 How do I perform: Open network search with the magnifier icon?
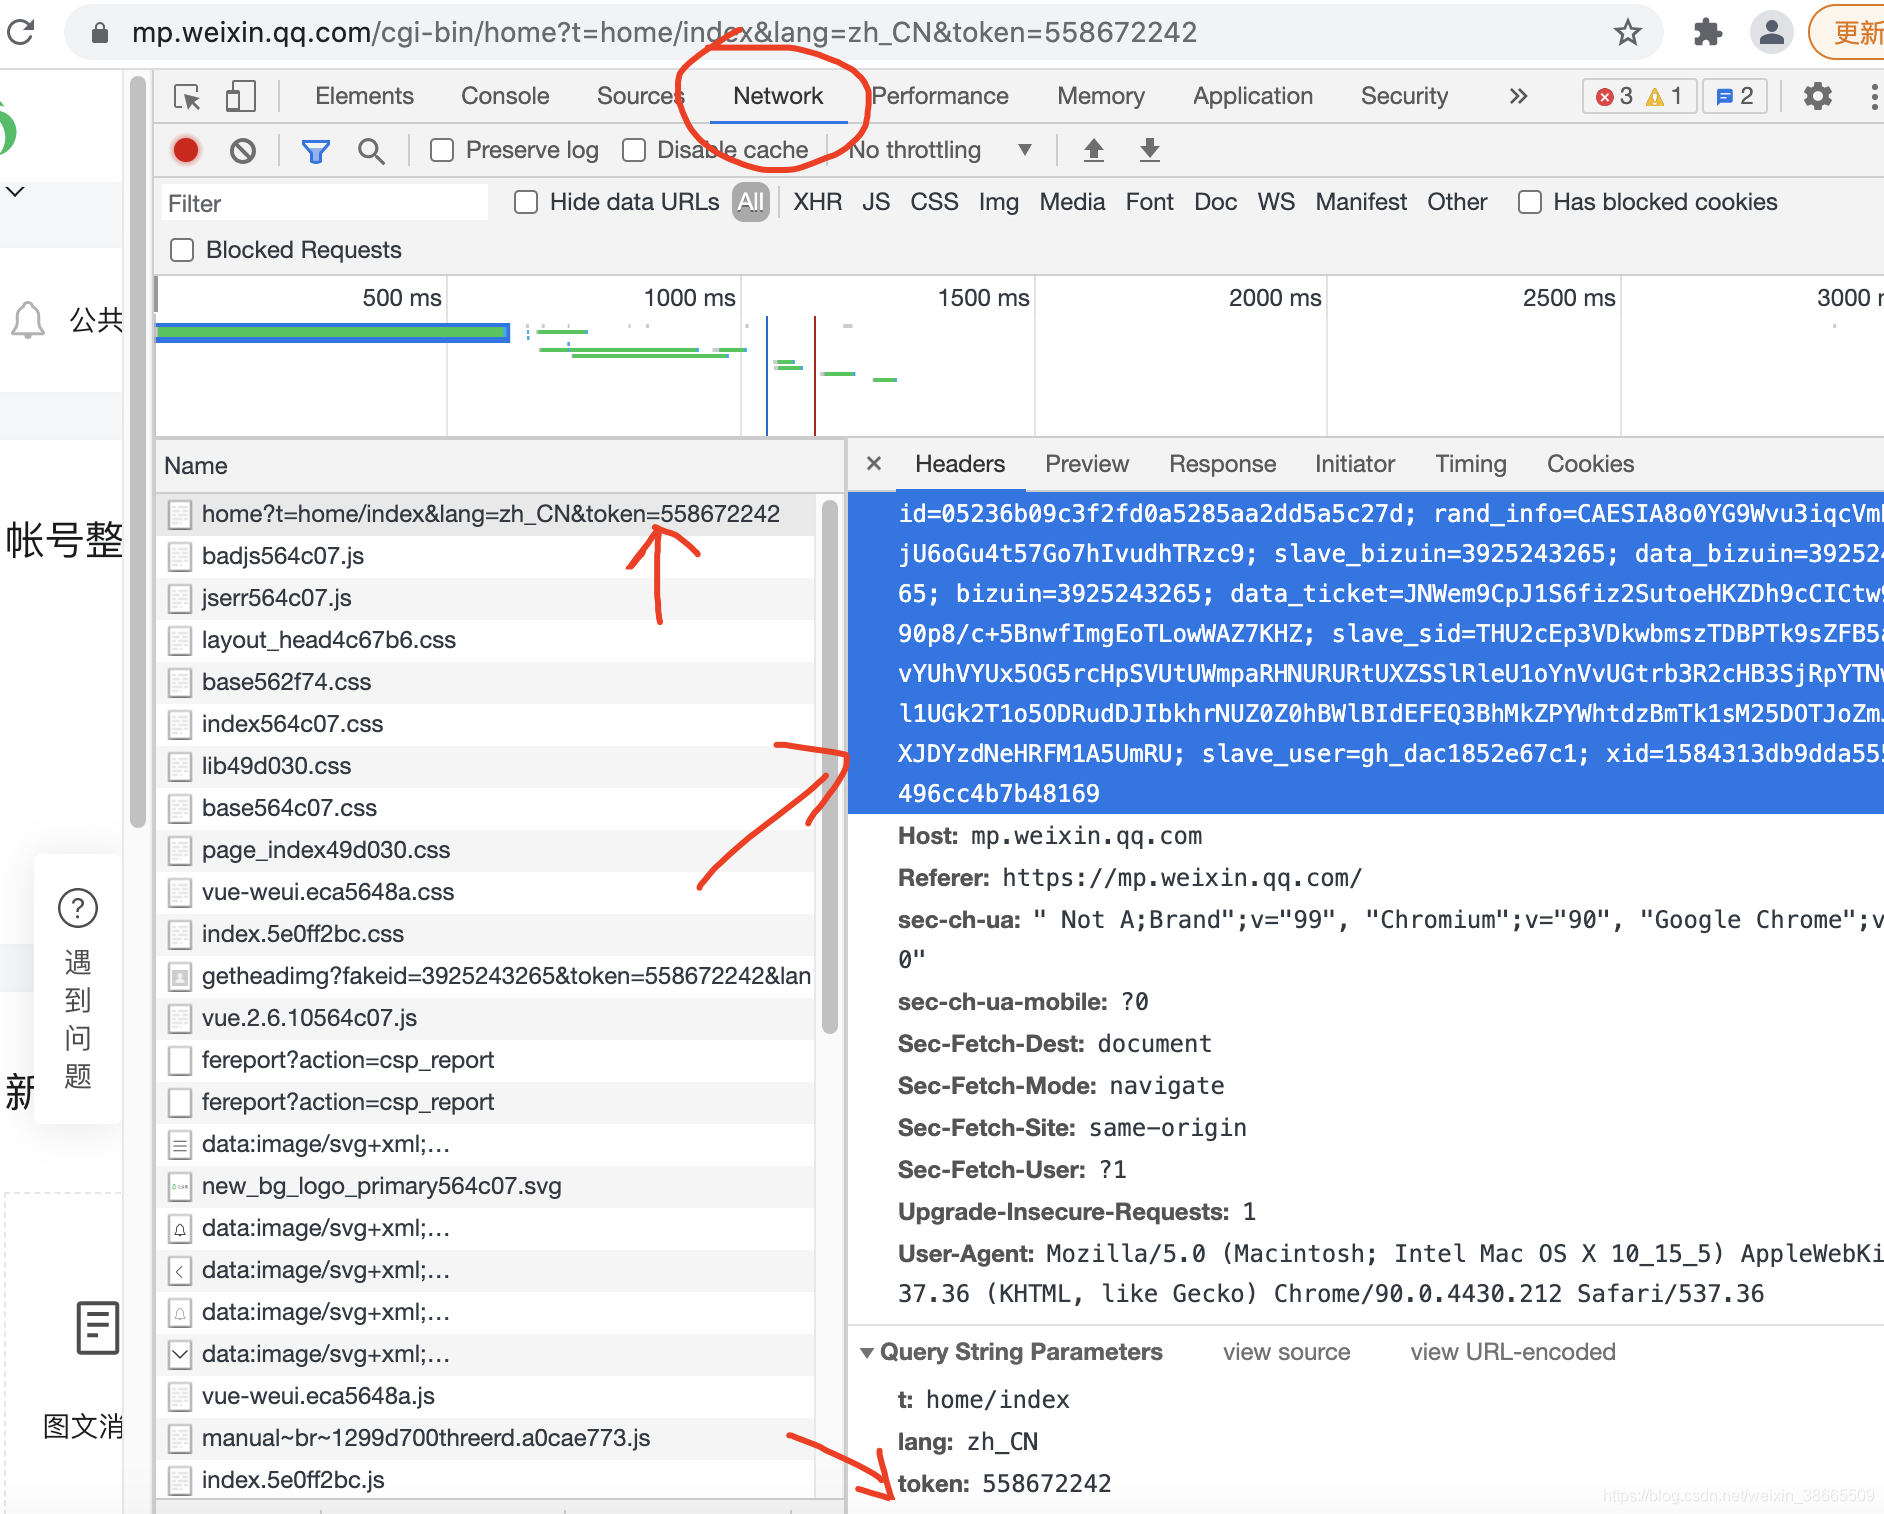[x=371, y=151]
